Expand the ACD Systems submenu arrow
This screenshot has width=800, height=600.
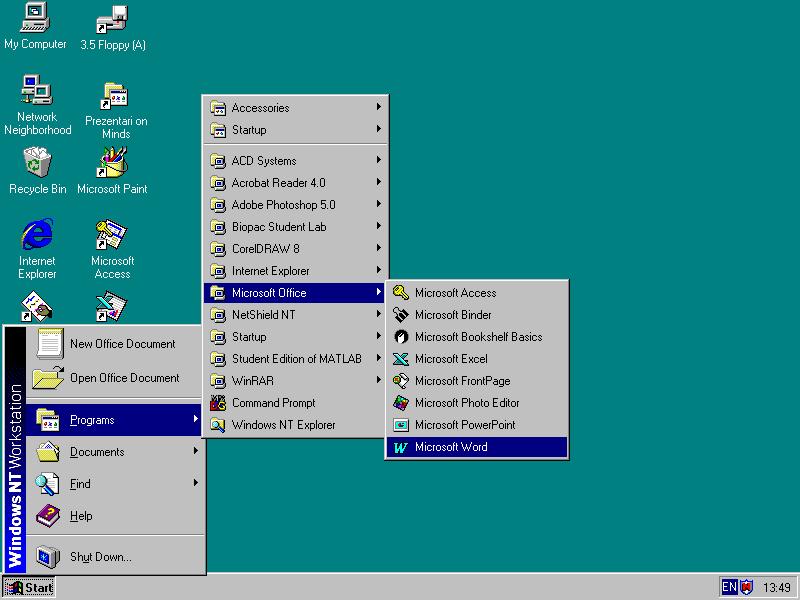(x=379, y=160)
